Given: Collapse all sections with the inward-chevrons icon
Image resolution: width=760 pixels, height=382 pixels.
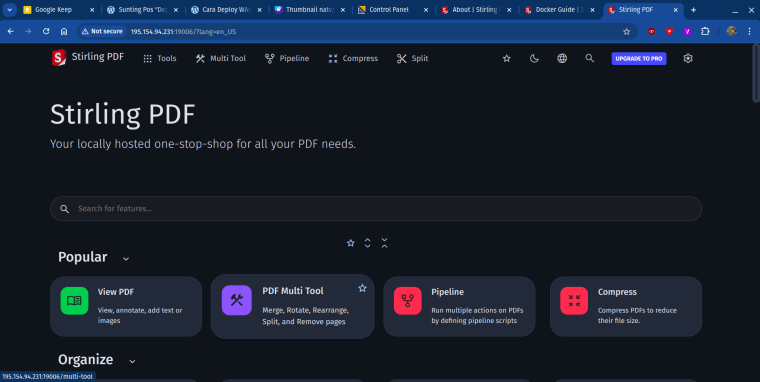Looking at the screenshot, I should (384, 243).
